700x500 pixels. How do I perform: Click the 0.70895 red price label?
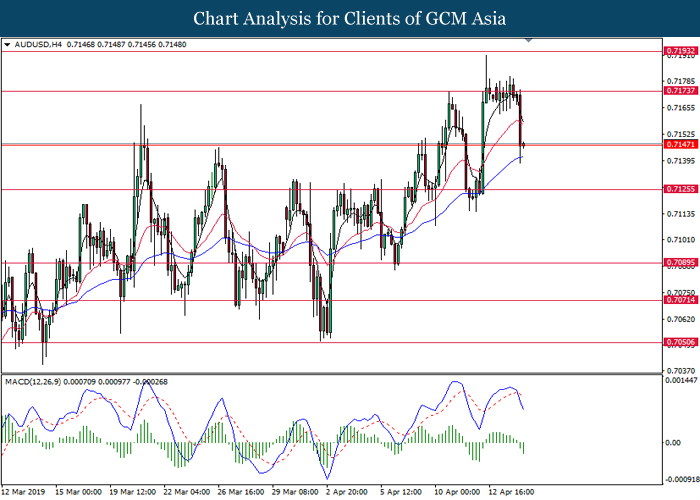tap(680, 264)
